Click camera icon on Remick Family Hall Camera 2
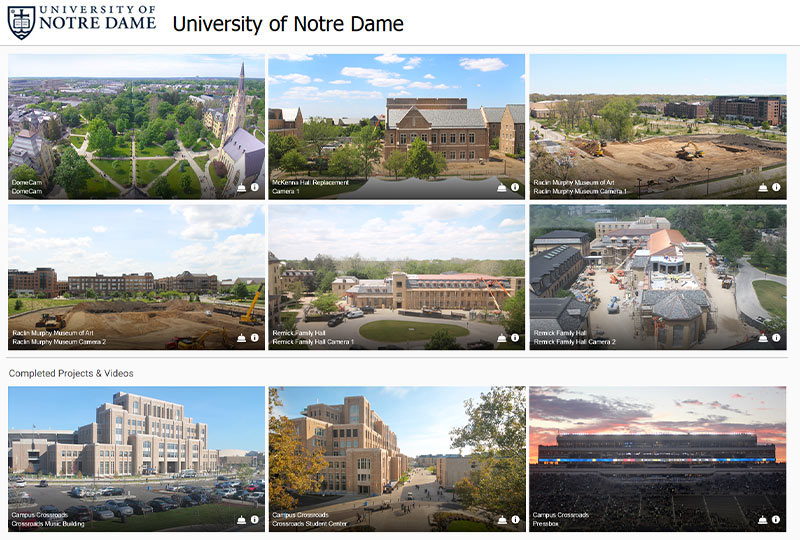The height and width of the screenshot is (540, 800). [x=763, y=338]
